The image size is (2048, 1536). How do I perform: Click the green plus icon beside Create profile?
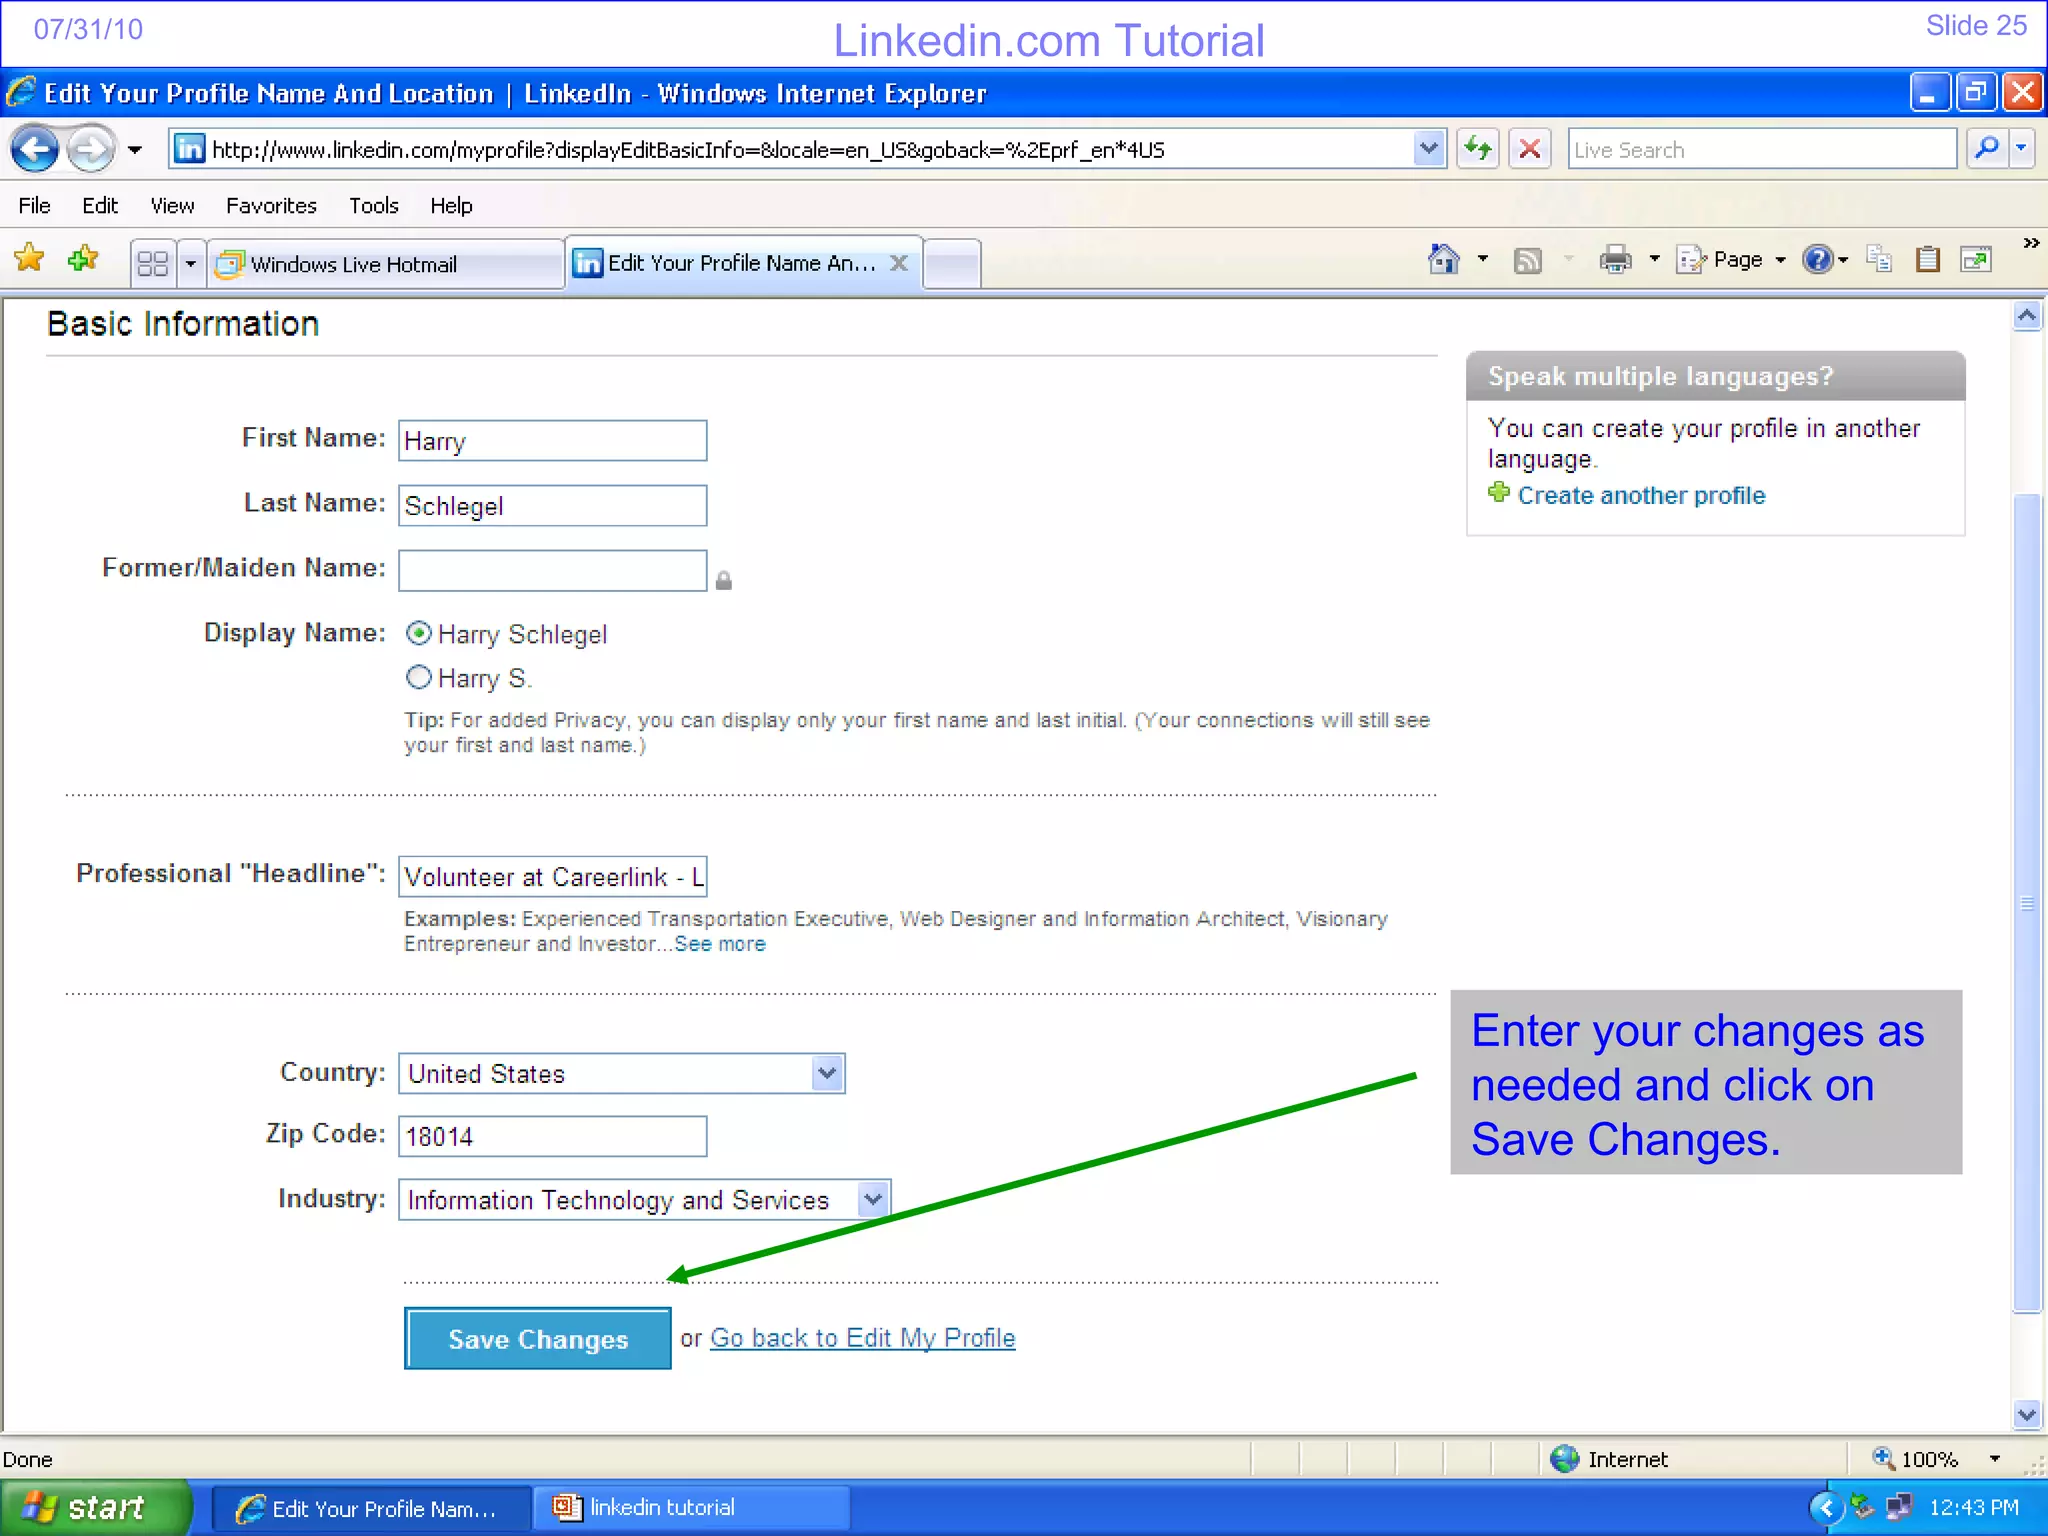(1498, 492)
